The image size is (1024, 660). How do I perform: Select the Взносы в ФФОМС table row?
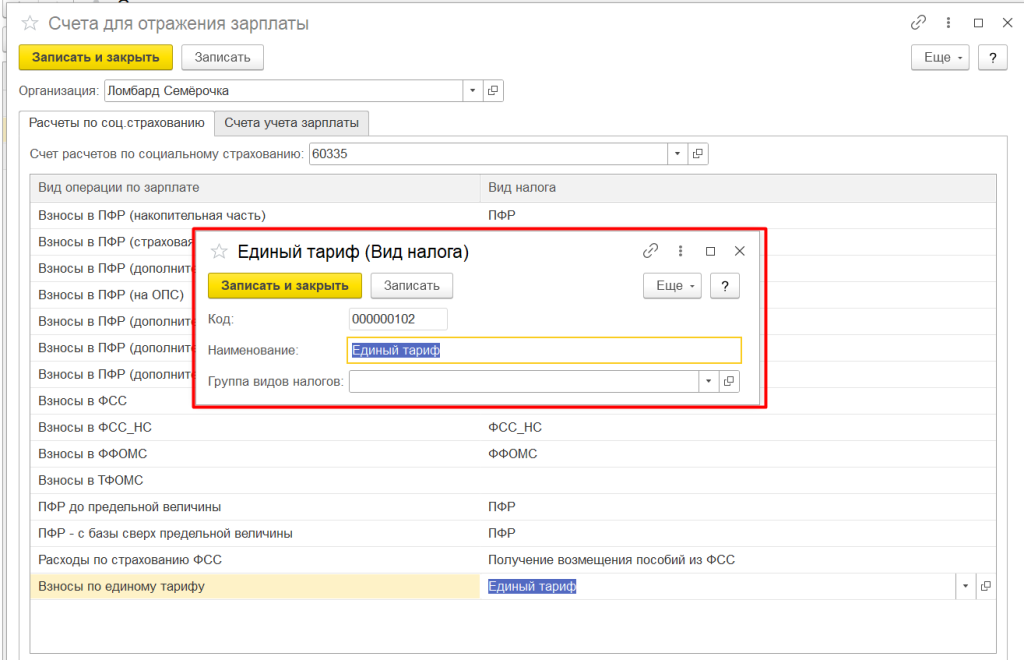[x=255, y=454]
